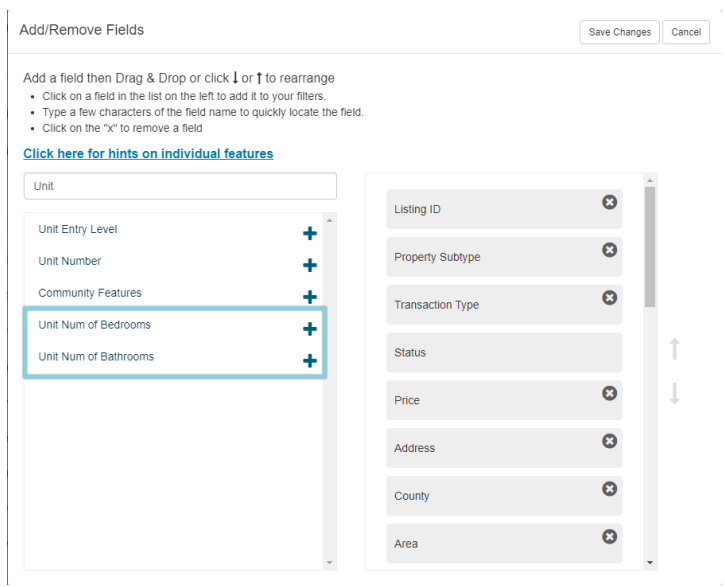Add Unit Number field using plus icon
The height and width of the screenshot is (587, 725).
[310, 265]
